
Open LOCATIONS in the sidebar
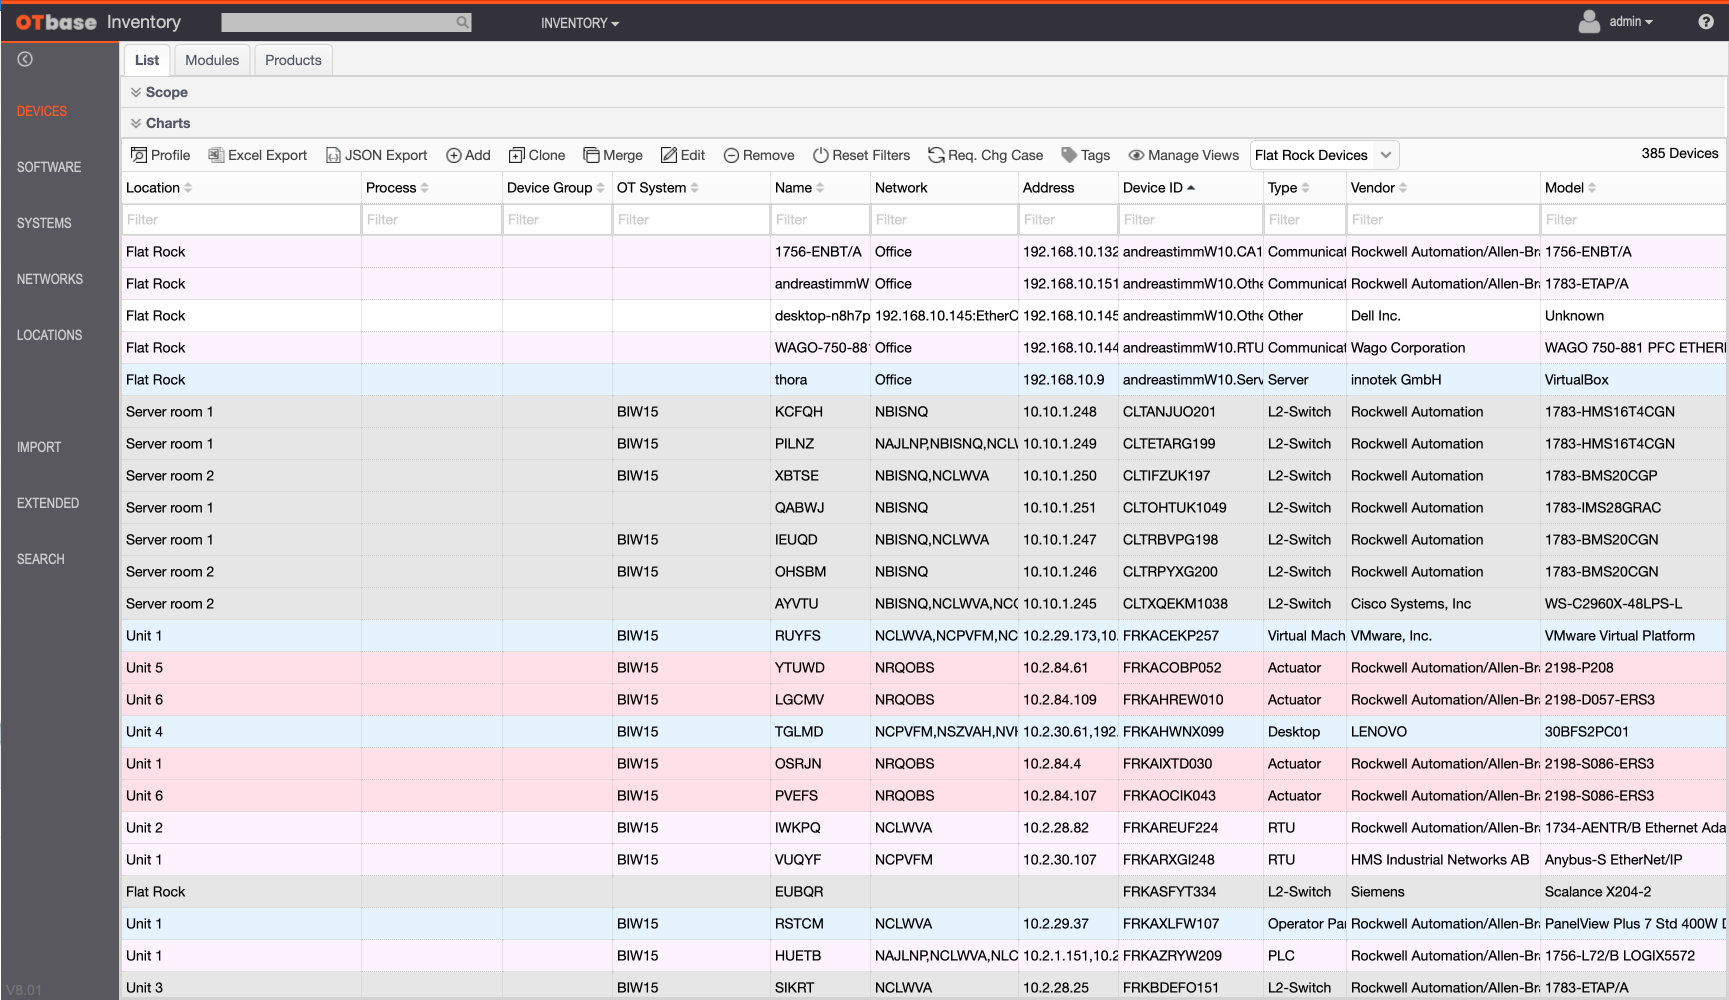tap(49, 335)
